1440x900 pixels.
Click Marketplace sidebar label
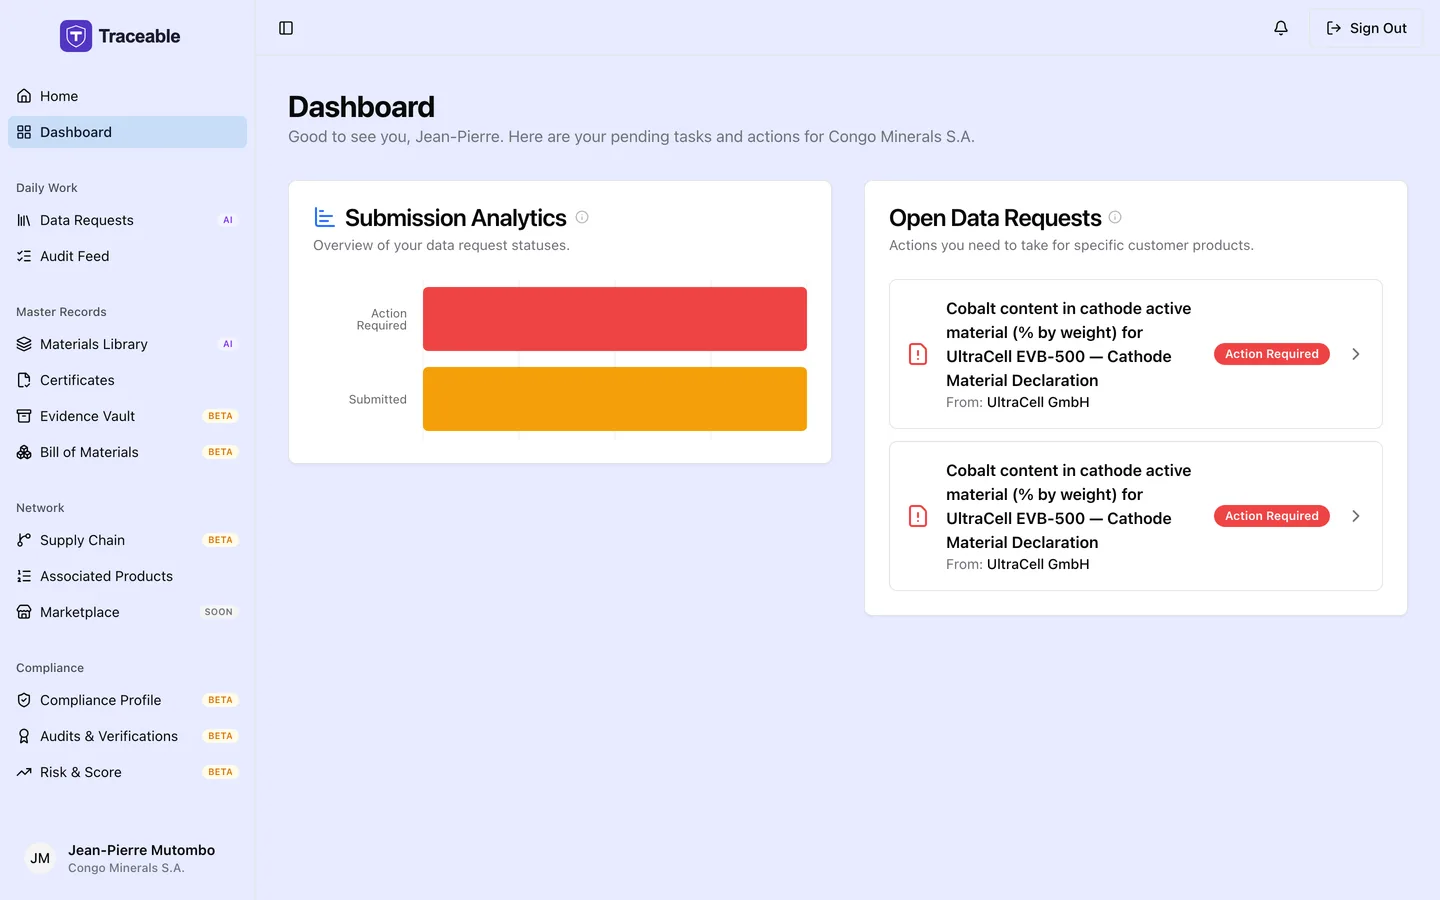80,612
